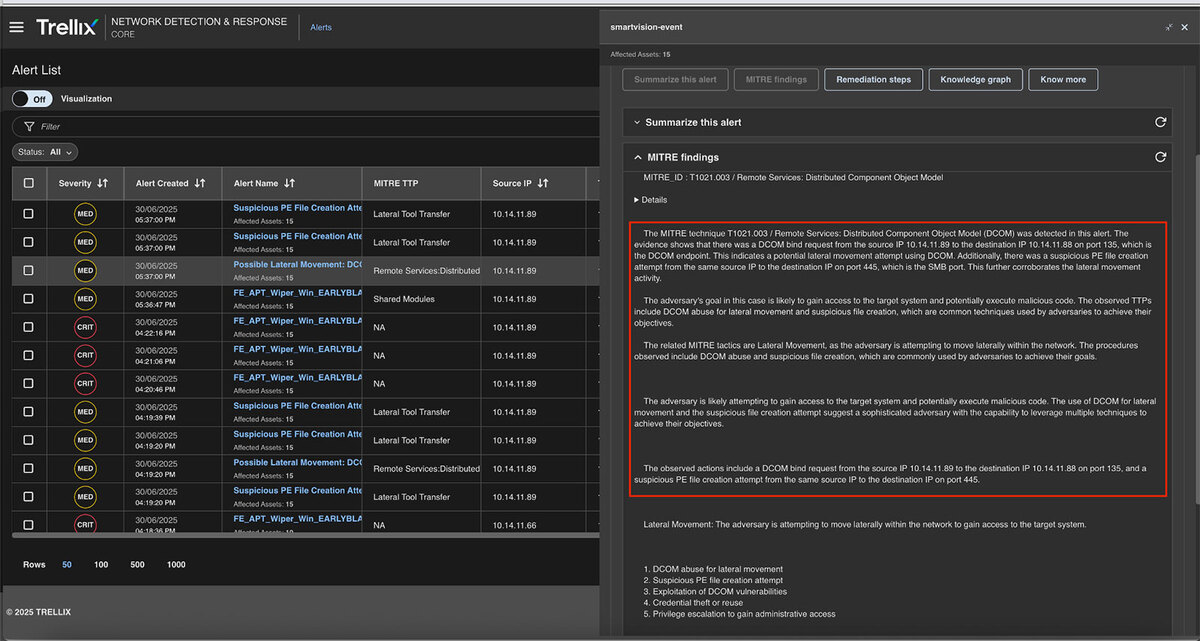Collapse the MITRE findings section
This screenshot has width=1200, height=641.
coord(637,157)
